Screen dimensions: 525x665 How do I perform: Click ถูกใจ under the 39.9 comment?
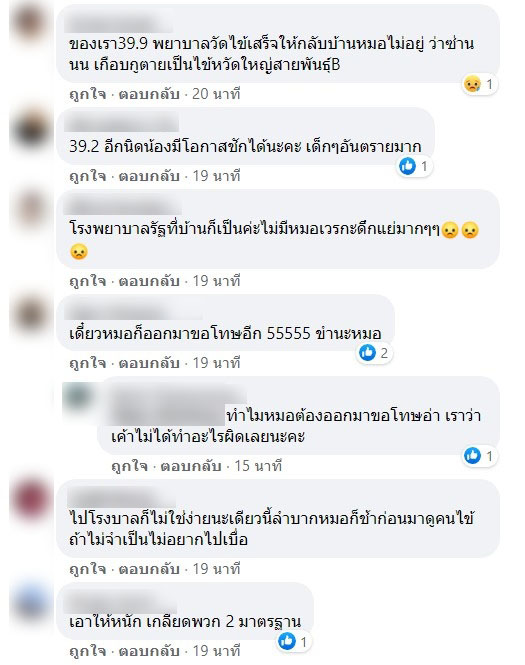click(87, 94)
